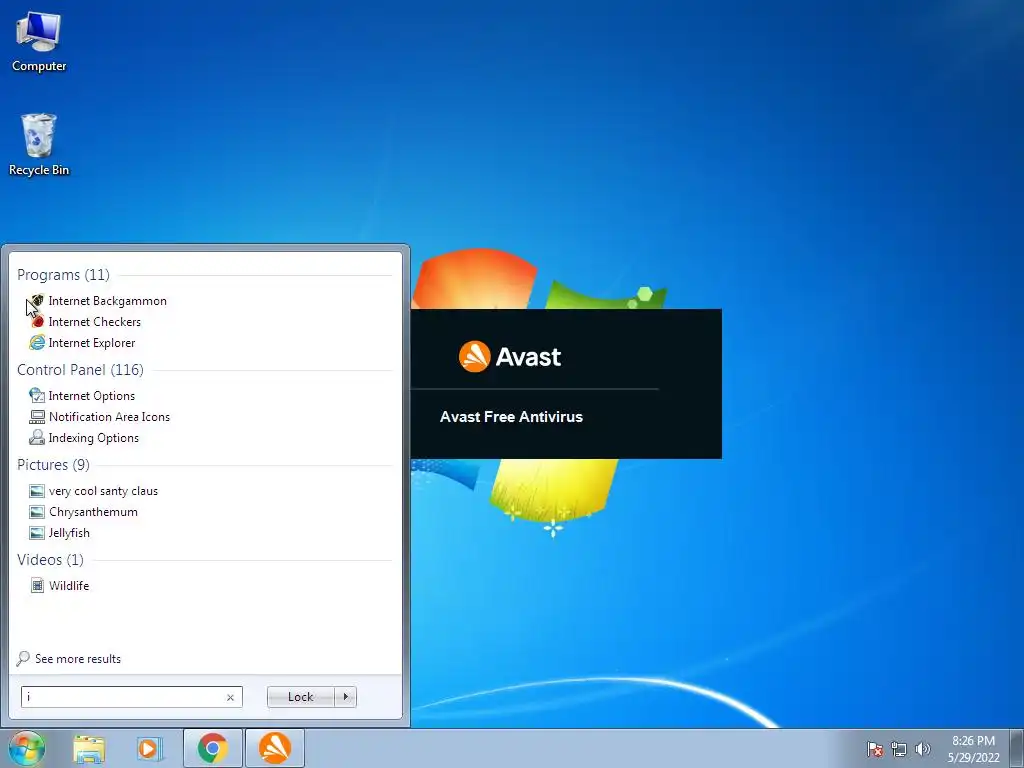
Task: Select the Wildlife result text
Action: pos(69,586)
